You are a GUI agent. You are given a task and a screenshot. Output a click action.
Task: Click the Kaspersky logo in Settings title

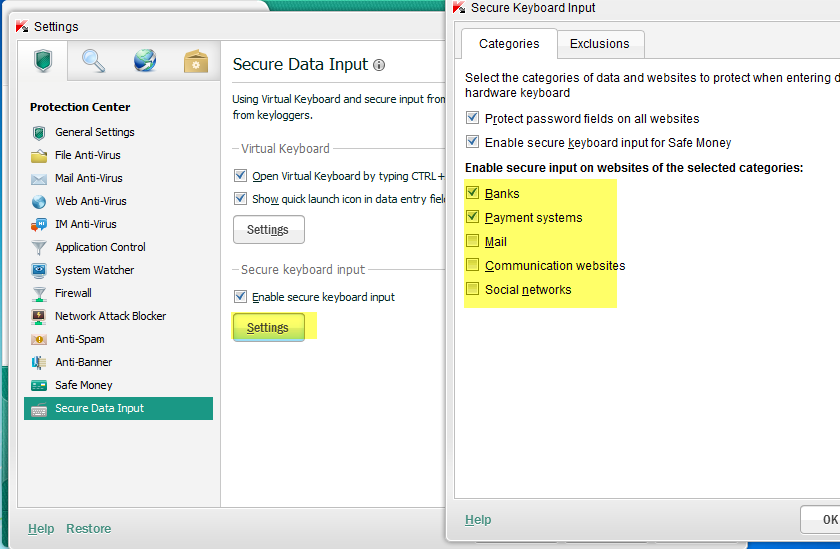click(x=22, y=26)
